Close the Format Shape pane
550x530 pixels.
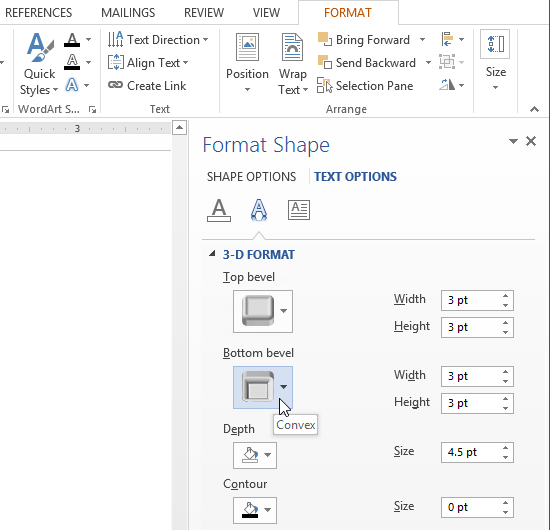pyautogui.click(x=531, y=141)
